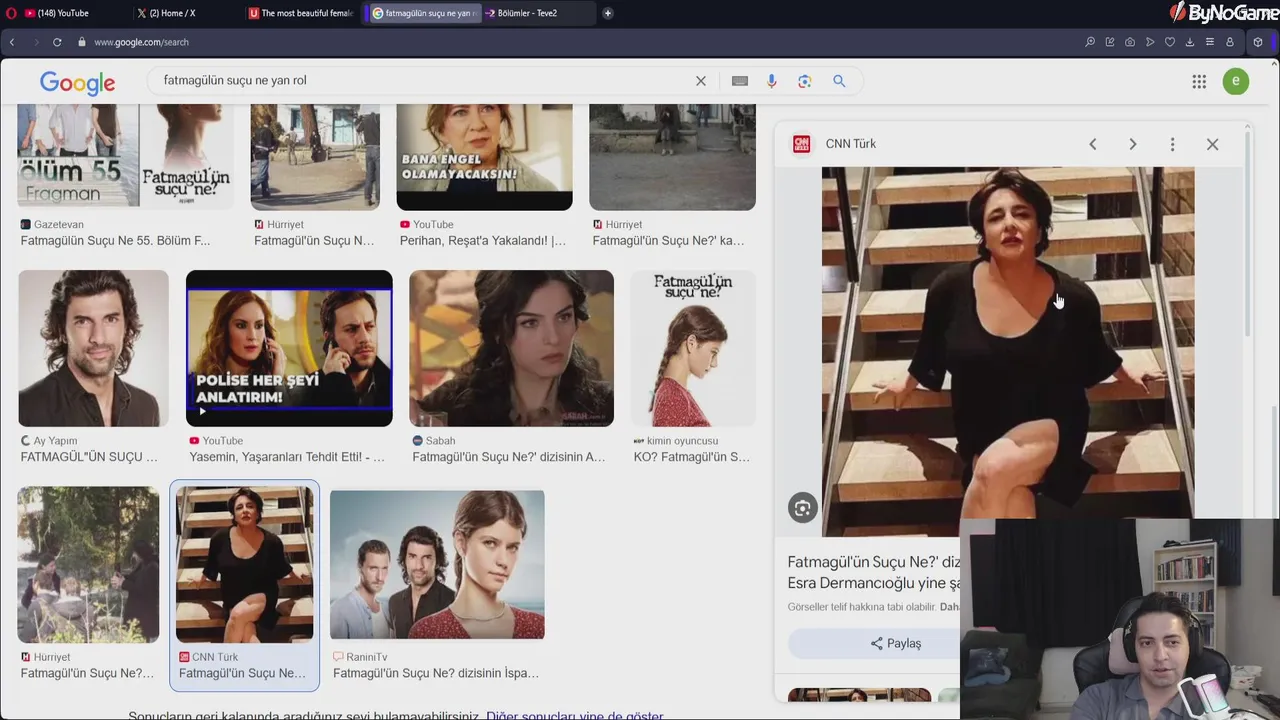Take a snapshot with camera icon
Screen dimensions: 1280x720
click(x=1130, y=42)
